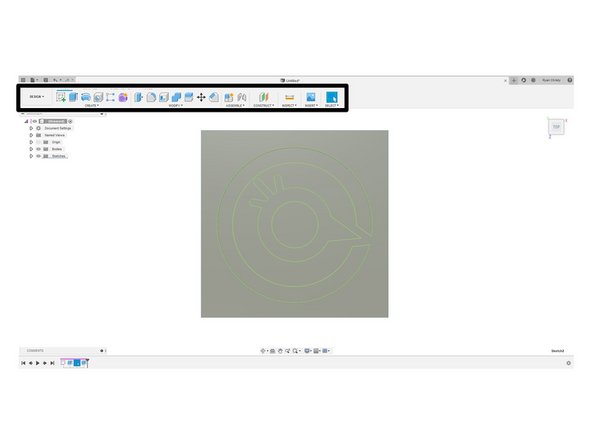The width and height of the screenshot is (592, 444).
Task: Select the Press Pull tool
Action: pyautogui.click(x=138, y=97)
